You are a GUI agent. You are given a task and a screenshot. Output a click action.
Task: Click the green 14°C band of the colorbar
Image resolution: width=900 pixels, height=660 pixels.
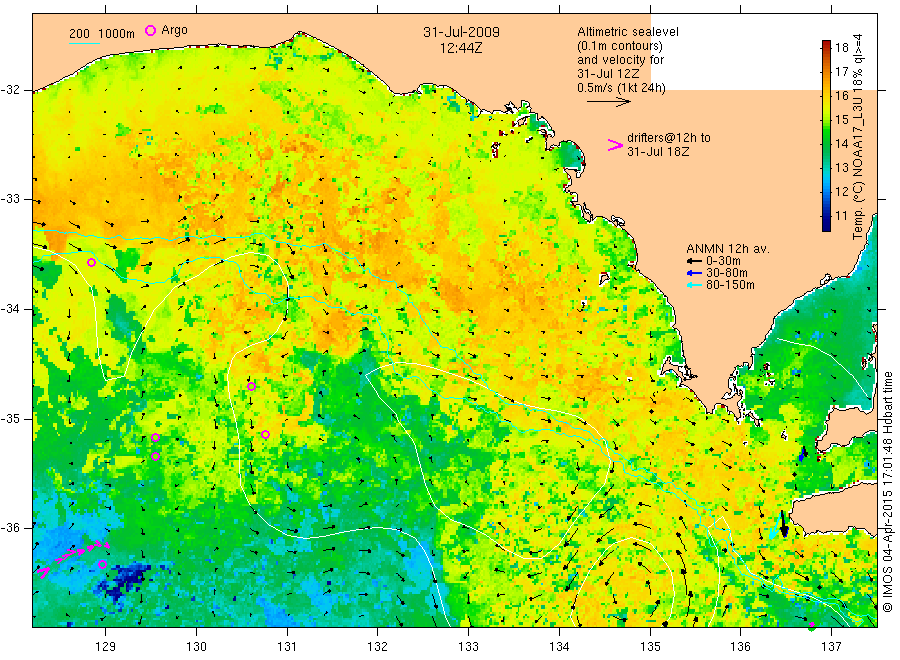pos(827,143)
